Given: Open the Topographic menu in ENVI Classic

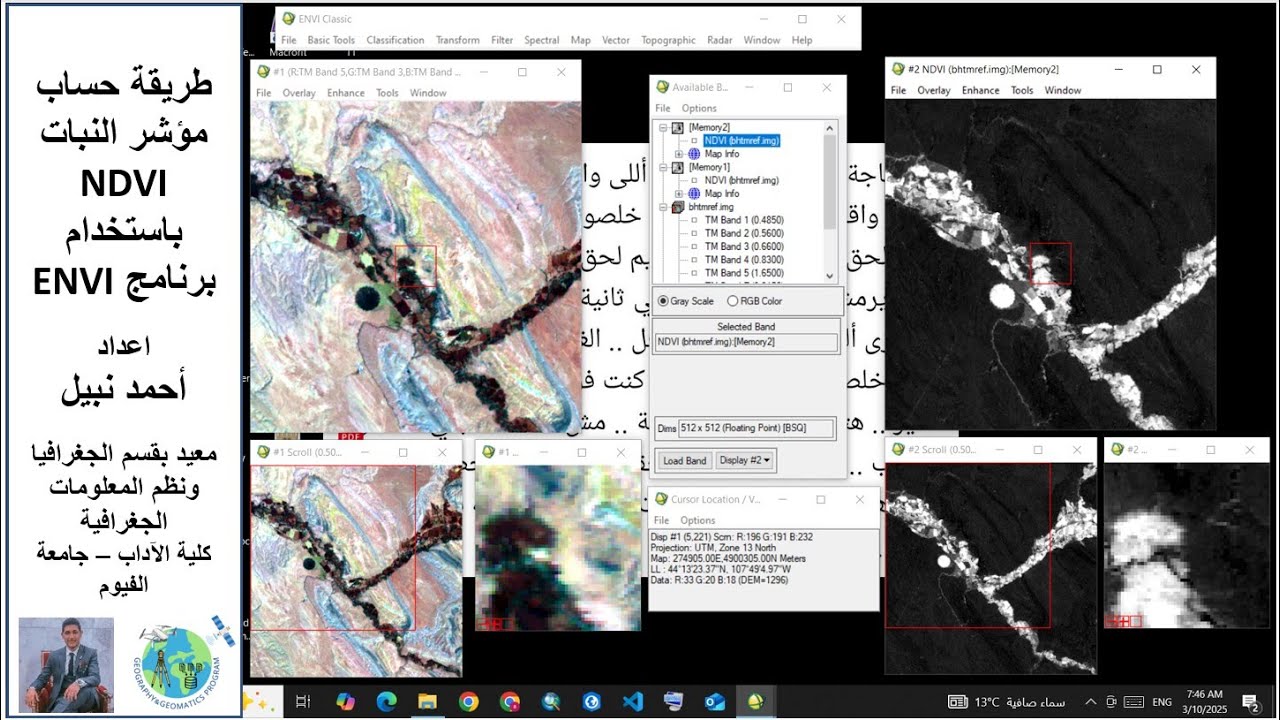Looking at the screenshot, I should tap(668, 40).
